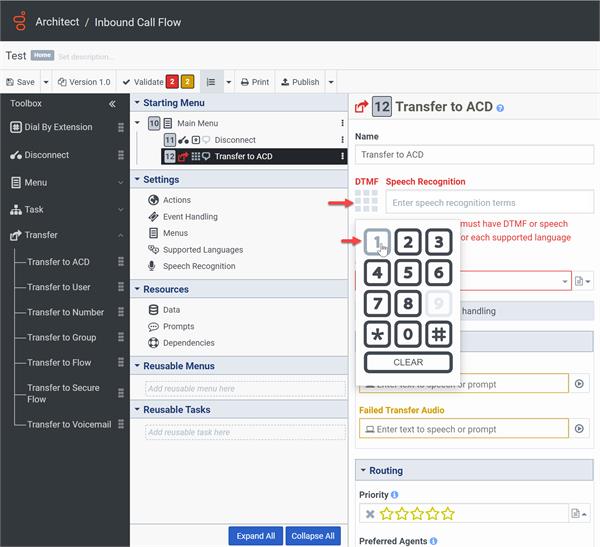This screenshot has height=547, width=600.
Task: Publish the call flow
Action: click(300, 82)
